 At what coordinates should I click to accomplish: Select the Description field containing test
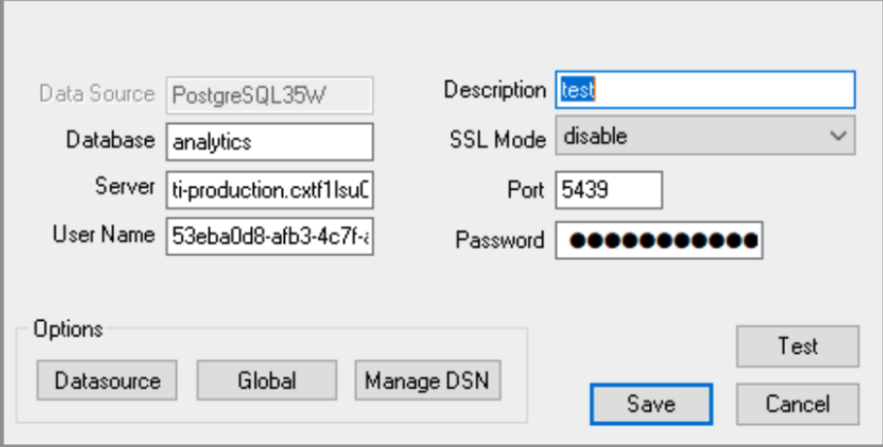tap(705, 90)
